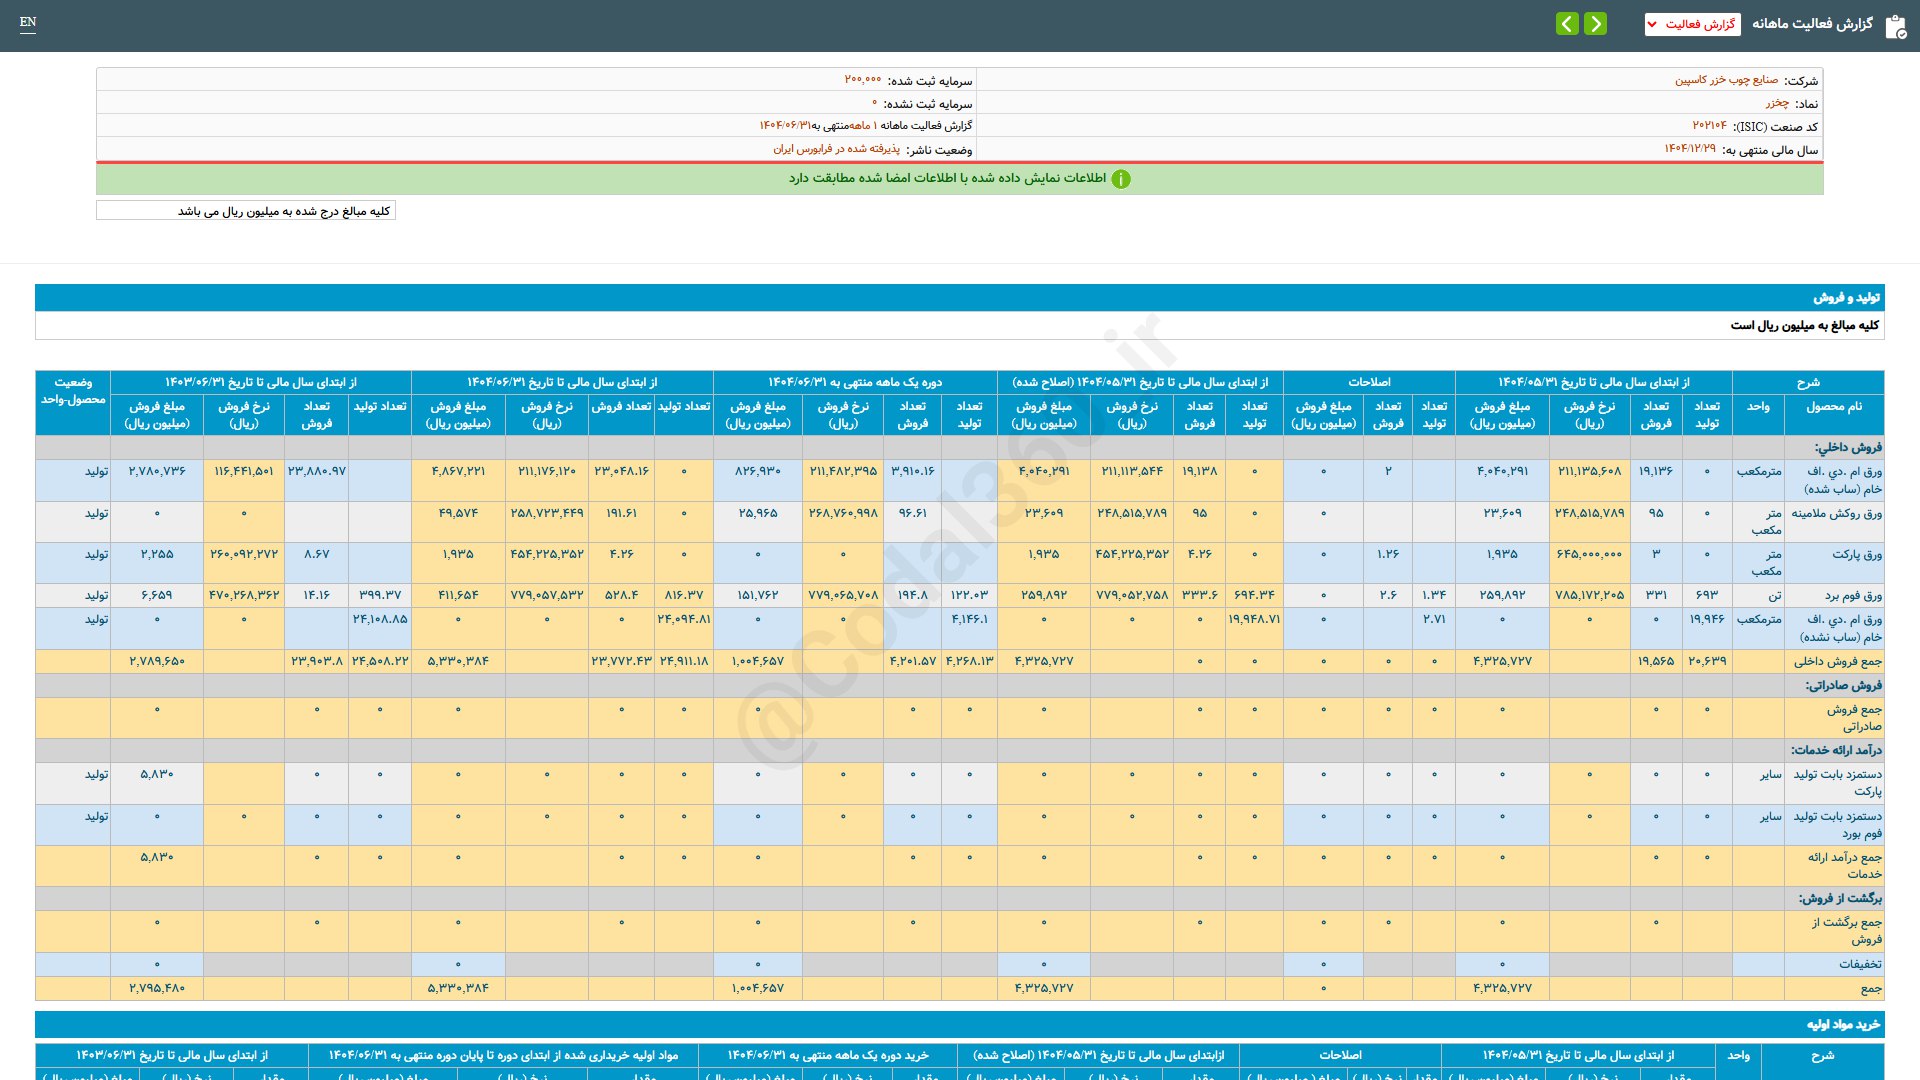
Task: Switch language with the EN link
Action: point(28,22)
